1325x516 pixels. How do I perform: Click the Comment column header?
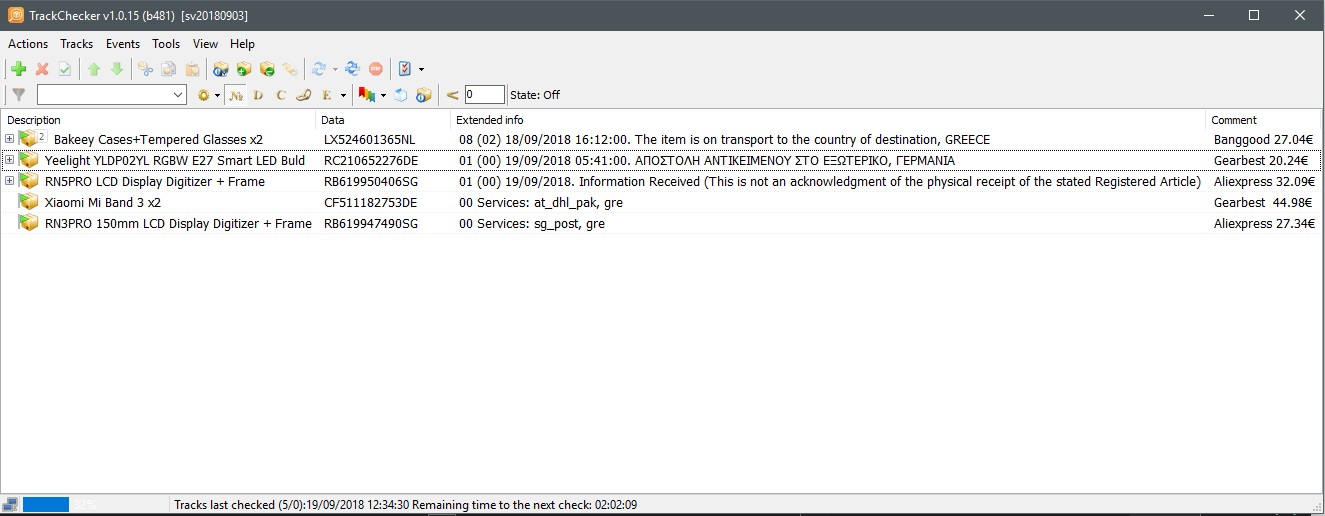point(1234,120)
